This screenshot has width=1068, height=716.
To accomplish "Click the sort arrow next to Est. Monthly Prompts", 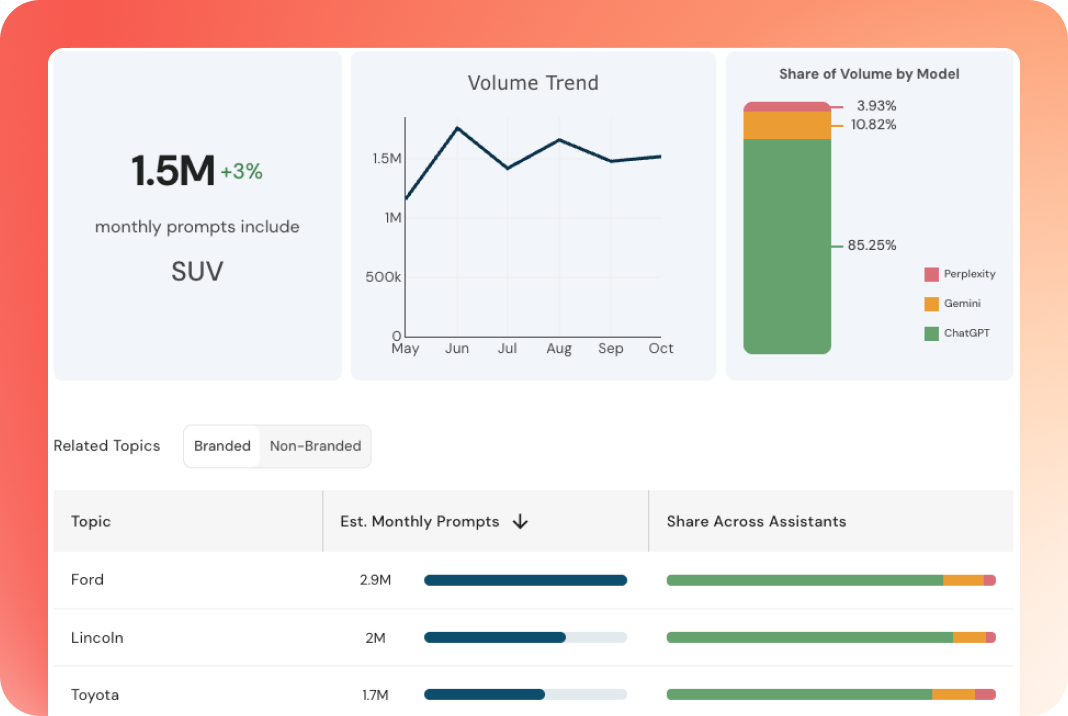I will pyautogui.click(x=519, y=521).
